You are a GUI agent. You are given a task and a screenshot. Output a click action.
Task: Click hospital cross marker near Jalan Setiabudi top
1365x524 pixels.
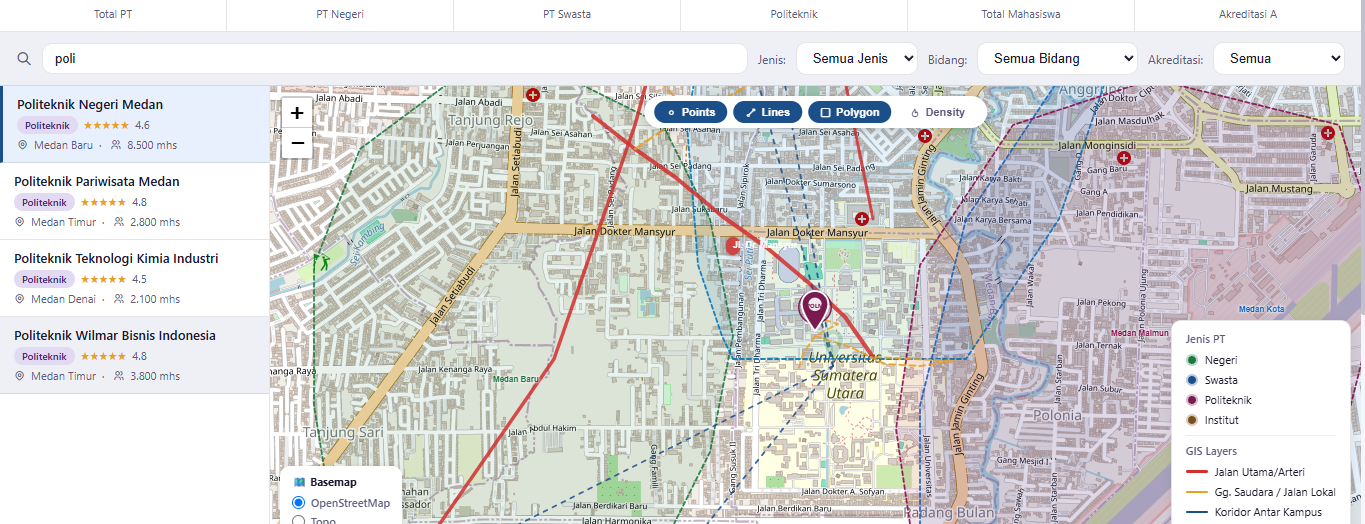pos(532,94)
